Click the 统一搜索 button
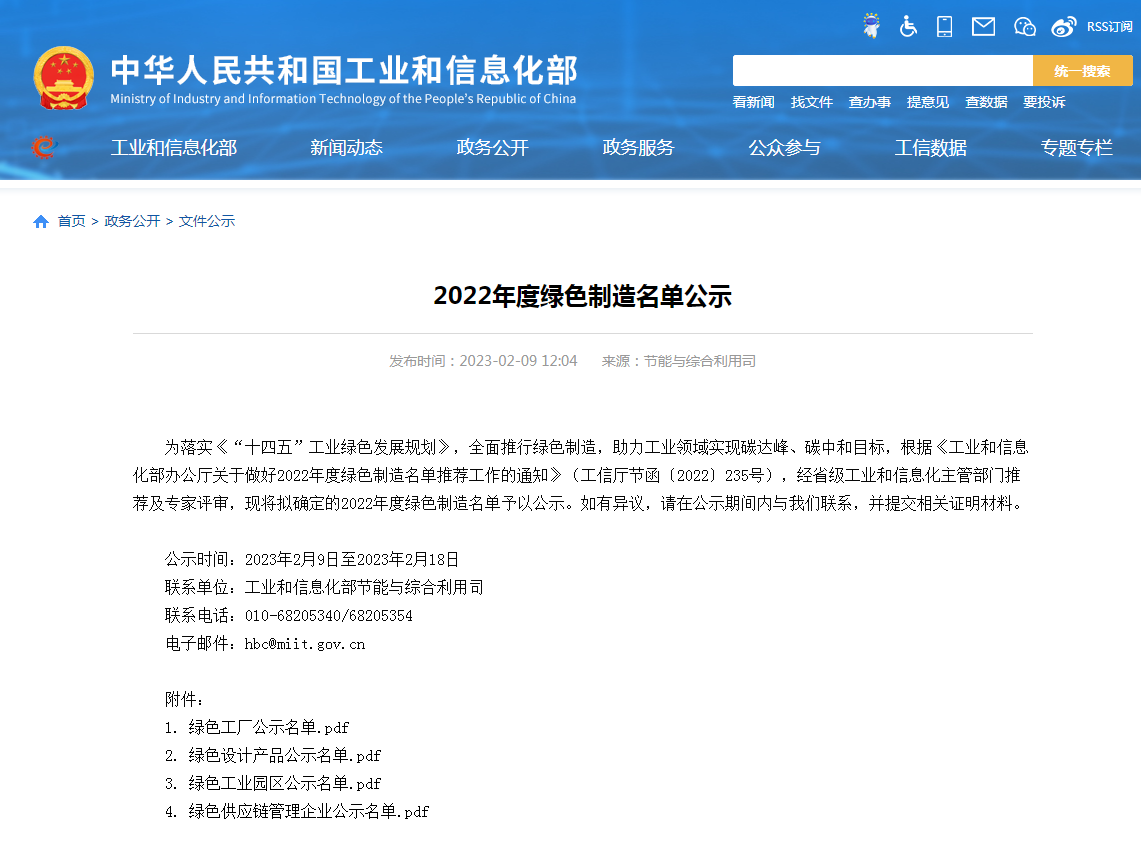 click(x=1083, y=71)
